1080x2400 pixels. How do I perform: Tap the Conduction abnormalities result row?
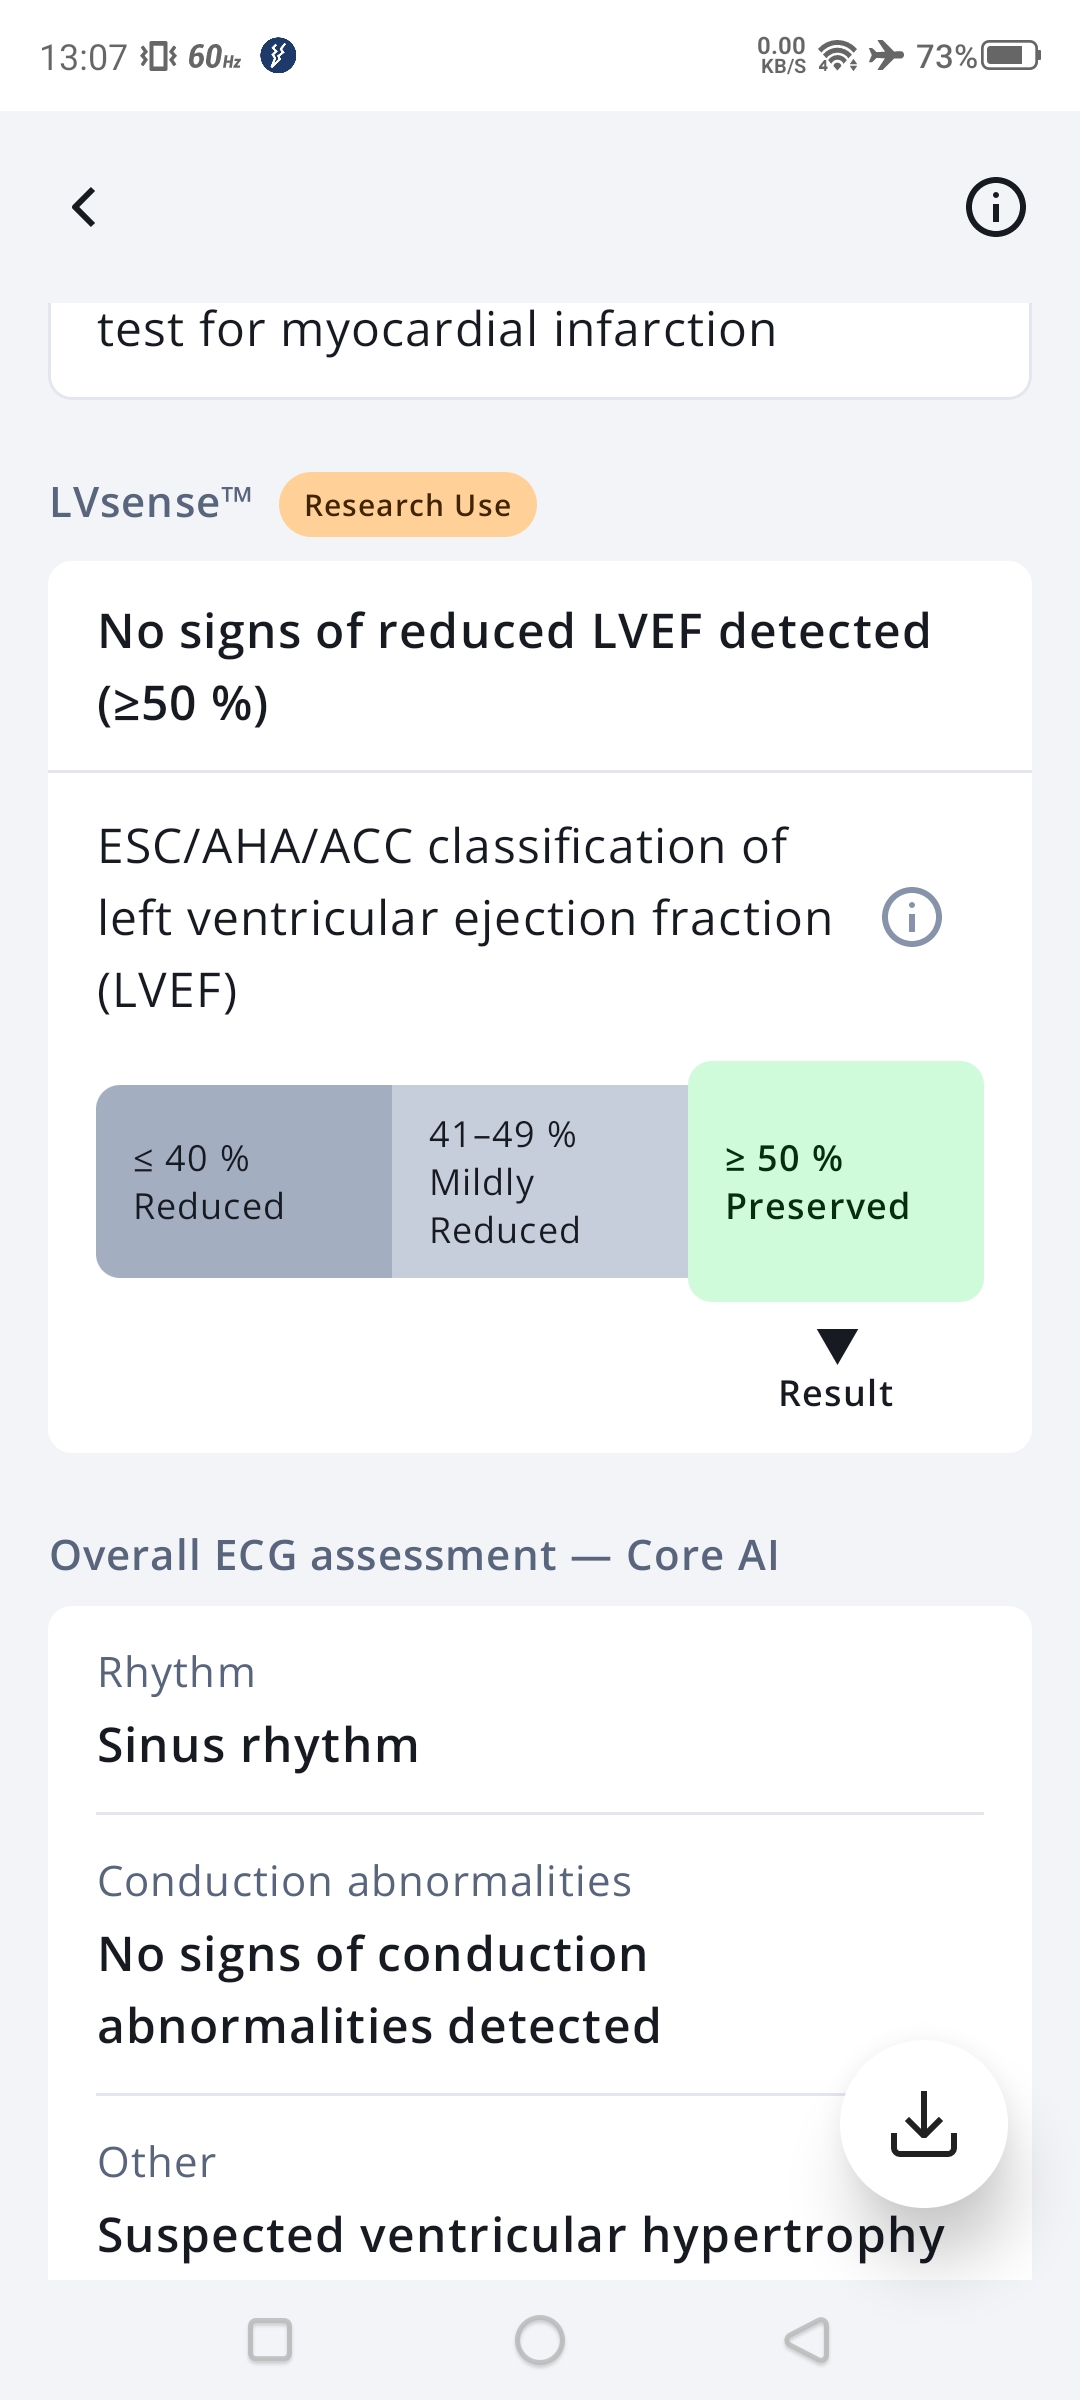click(x=470, y=1955)
